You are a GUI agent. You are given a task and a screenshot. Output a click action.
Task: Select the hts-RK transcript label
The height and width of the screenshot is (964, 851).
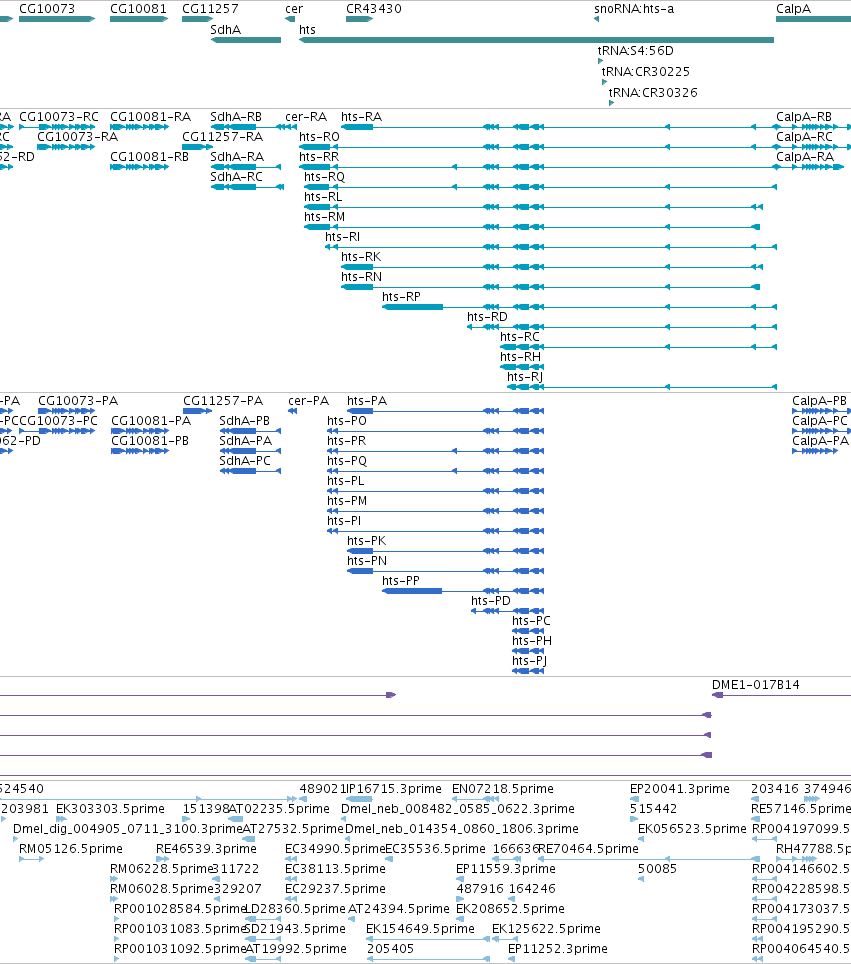point(361,257)
